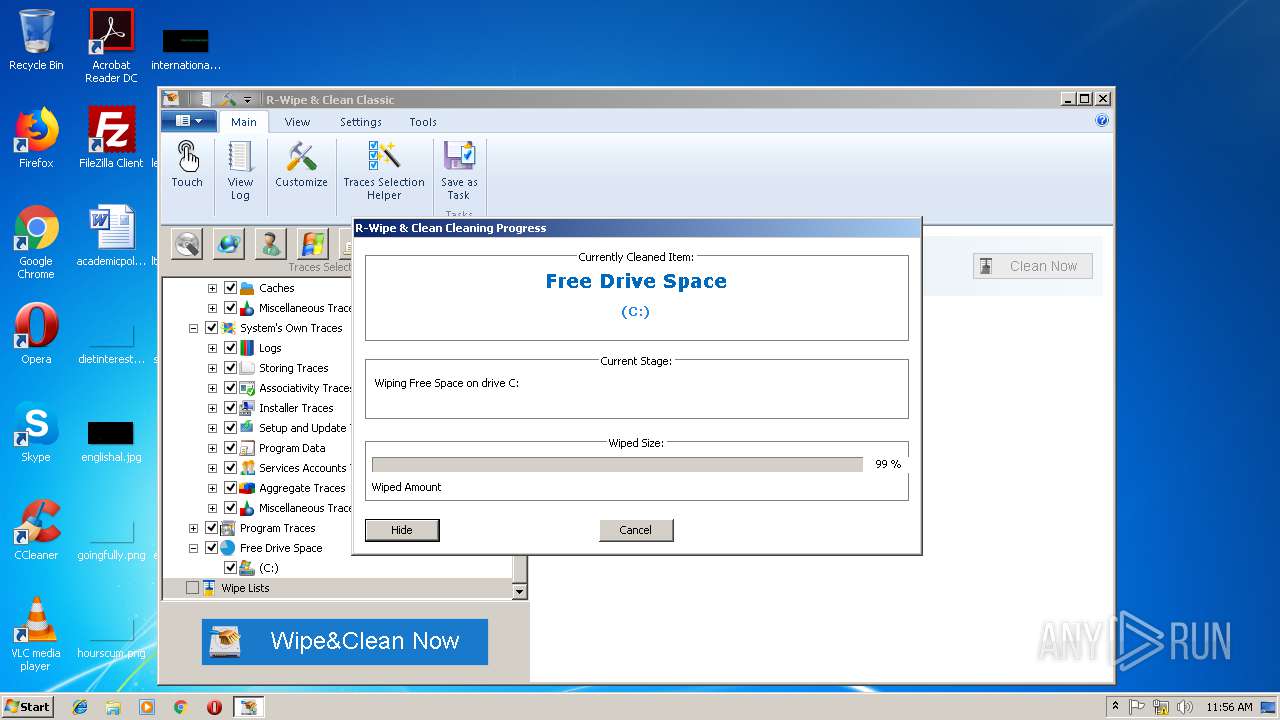The image size is (1280, 720).
Task: Select the Internet traces globe icon
Action: [229, 244]
